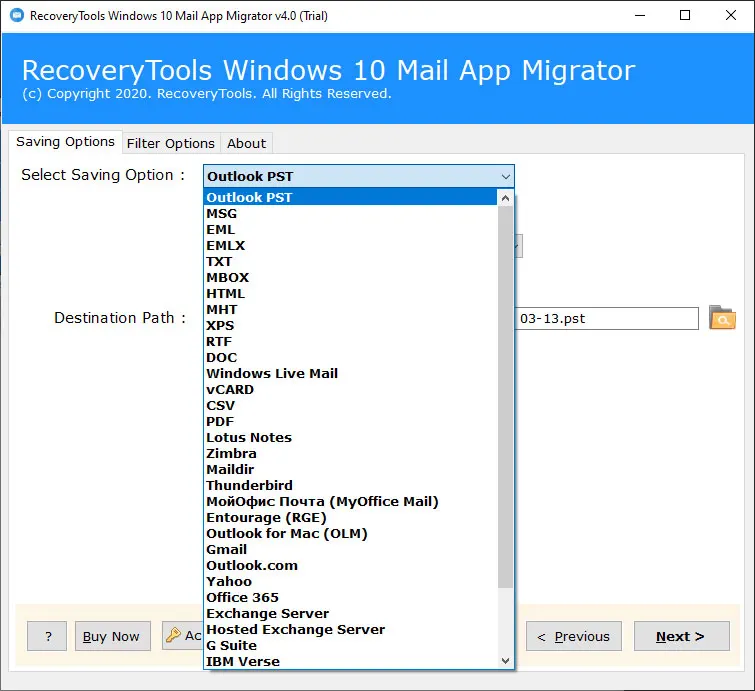Screen dimensions: 755x691
Task: Click the key icon on Activate button
Action: tap(173, 636)
